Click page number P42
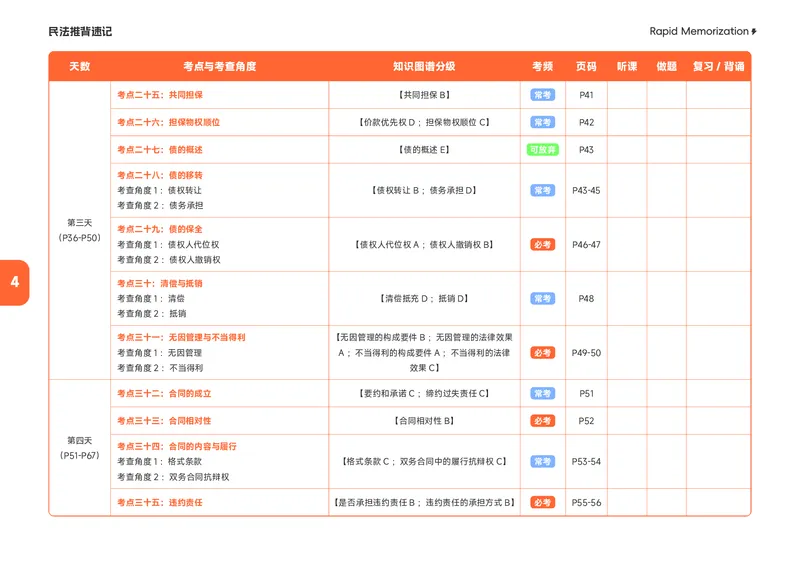 coord(586,122)
